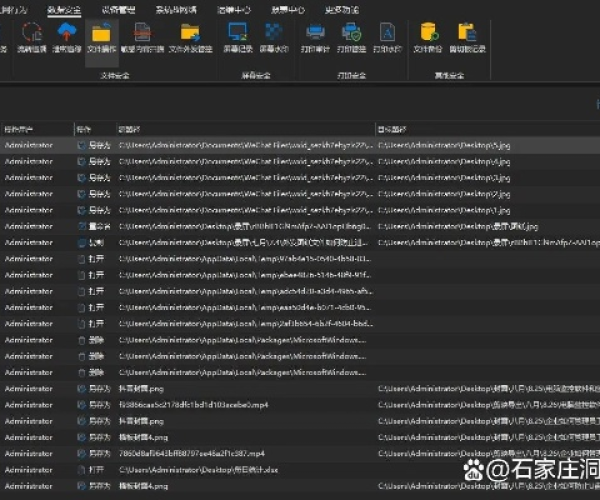The height and width of the screenshot is (500, 600).
Task: Open the circular-arrow trace icon in ribbon
Action: (x=32, y=32)
